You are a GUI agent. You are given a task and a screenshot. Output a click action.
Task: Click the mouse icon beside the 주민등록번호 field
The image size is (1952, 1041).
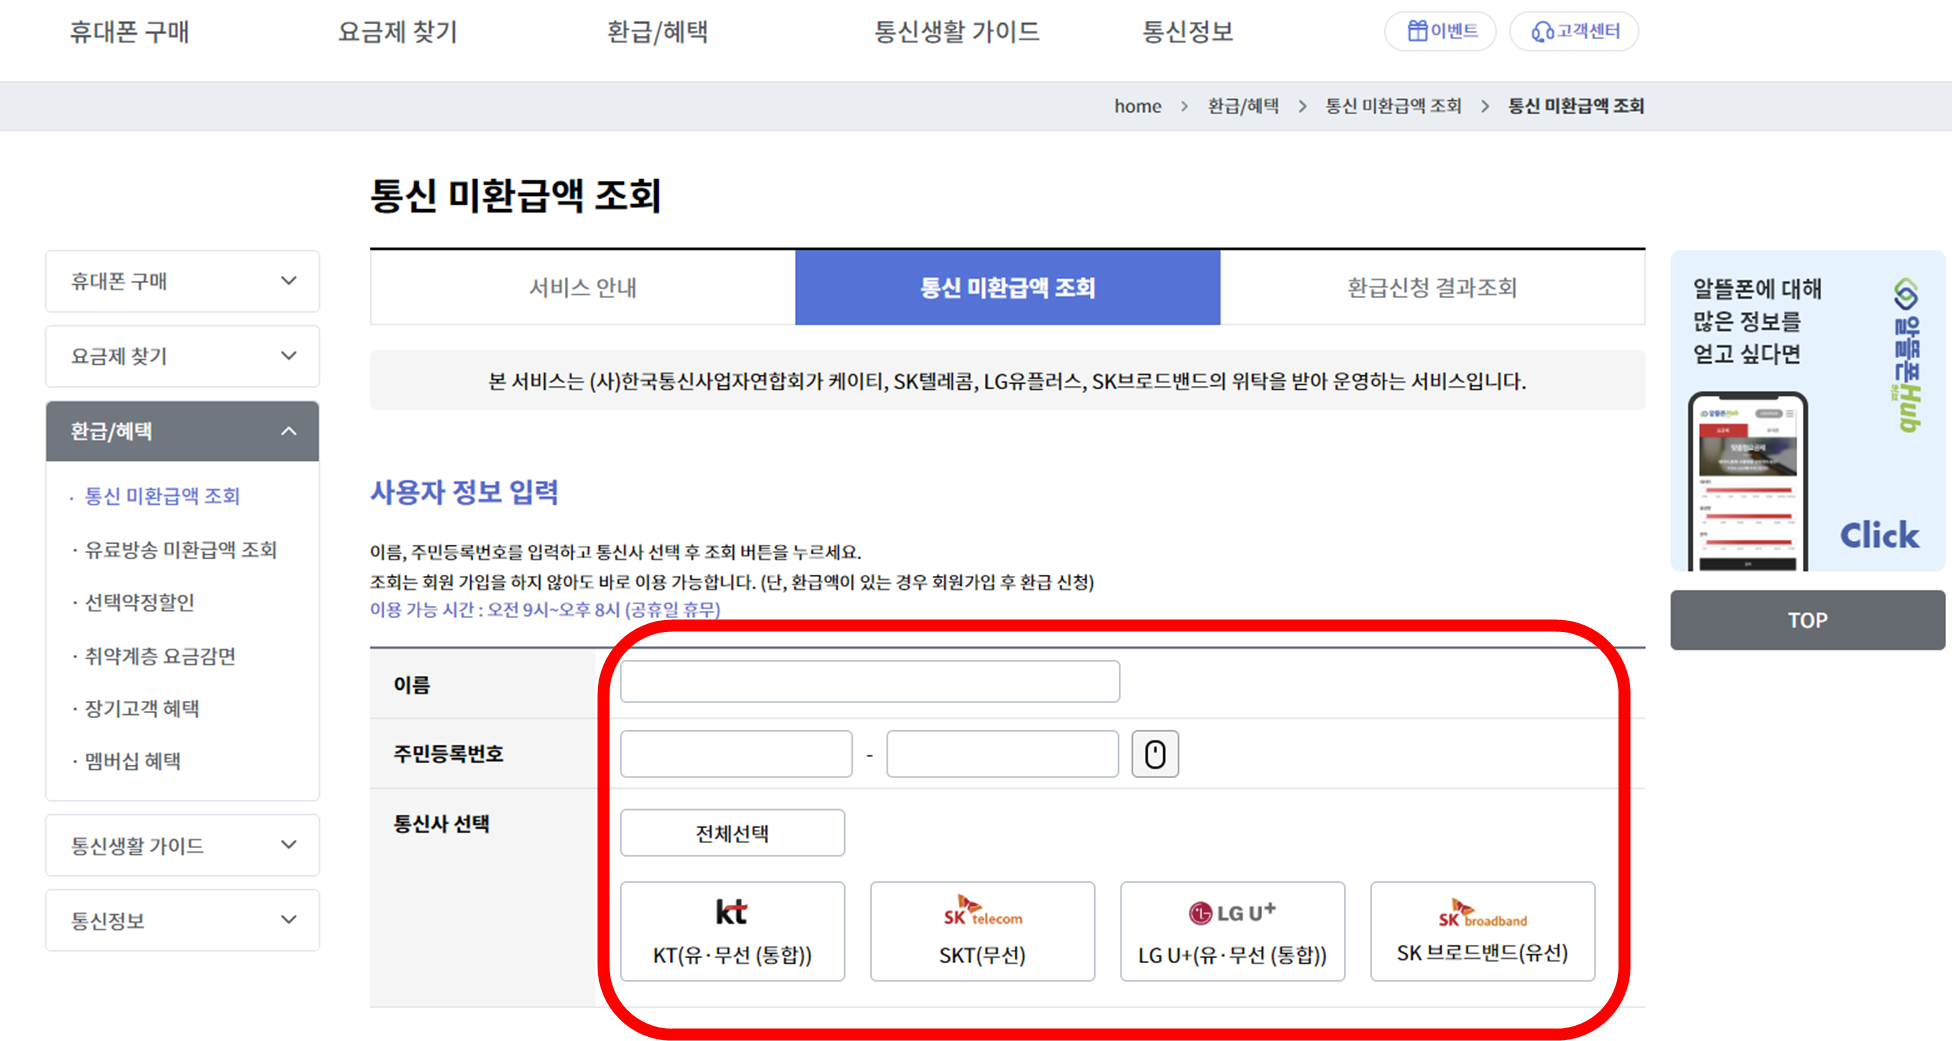(x=1155, y=754)
